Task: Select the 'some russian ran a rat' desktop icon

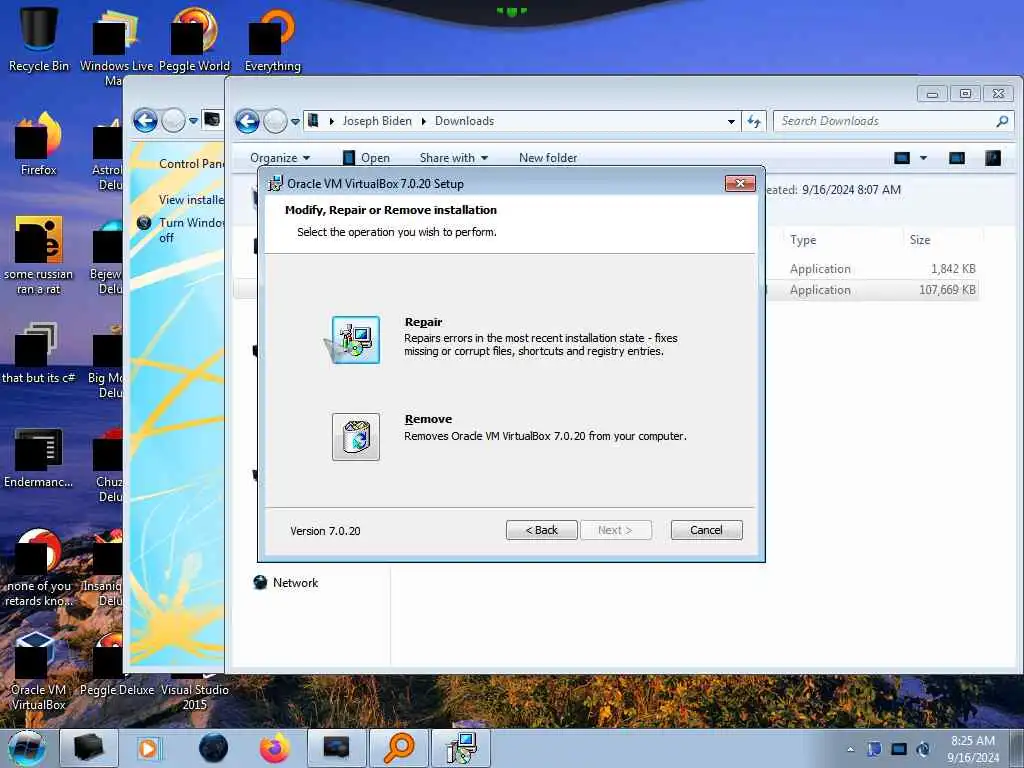Action: click(39, 255)
